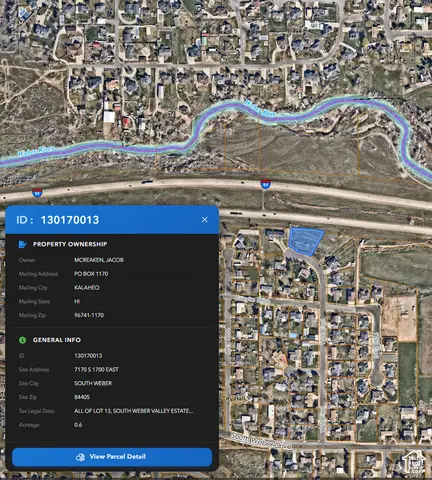Viewport: 432px width, 480px height.
Task: Click the Weber River label at left edge
Action: [36, 151]
